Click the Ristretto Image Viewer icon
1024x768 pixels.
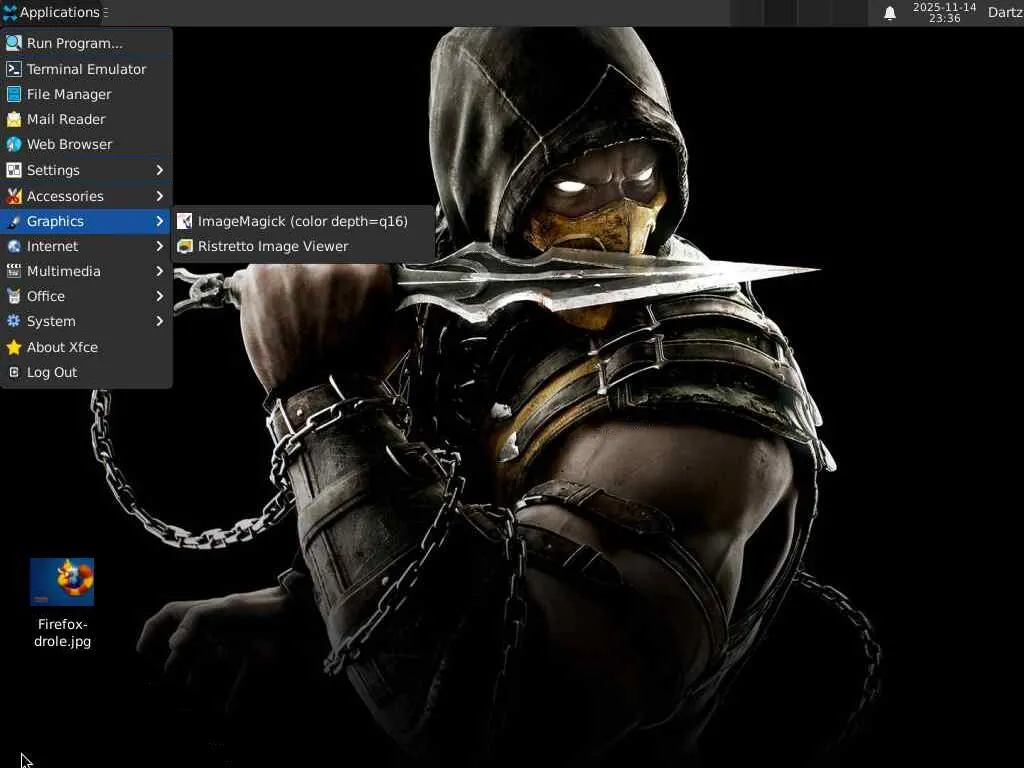tap(185, 246)
